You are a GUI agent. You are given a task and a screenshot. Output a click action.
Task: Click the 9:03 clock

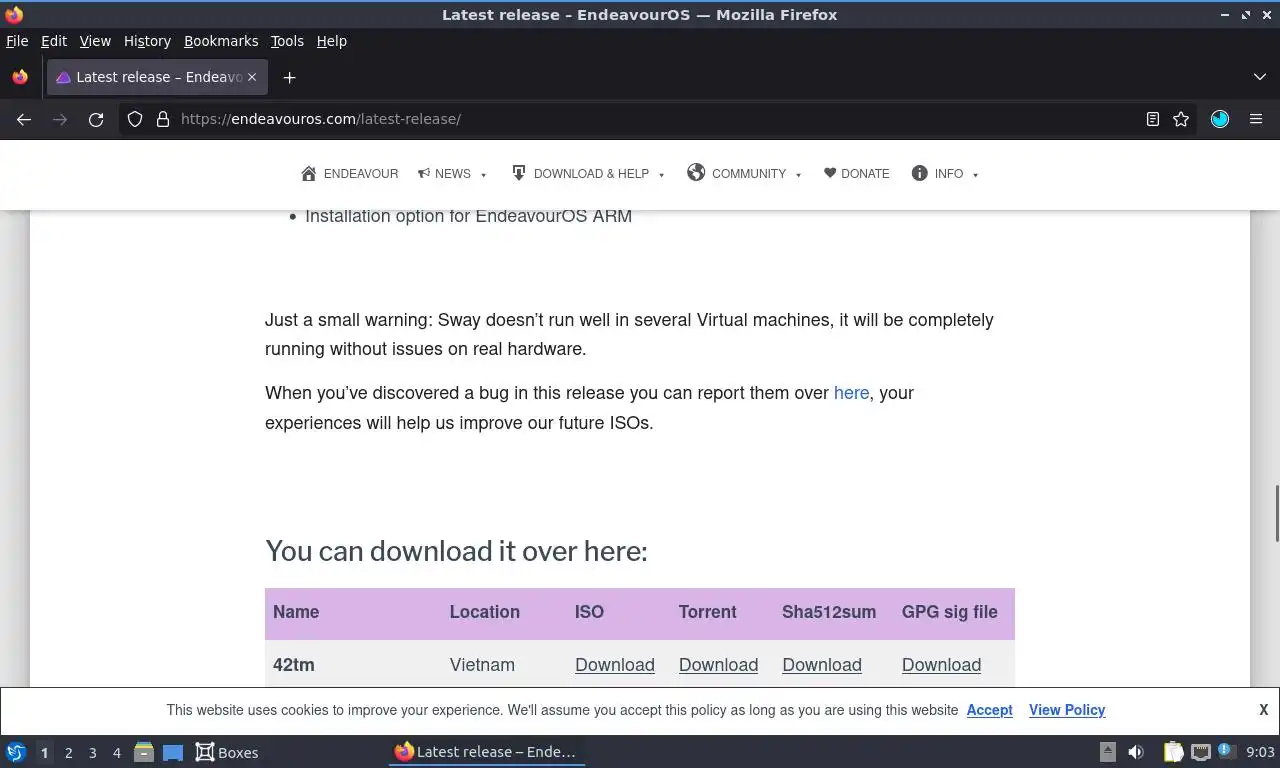1260,752
